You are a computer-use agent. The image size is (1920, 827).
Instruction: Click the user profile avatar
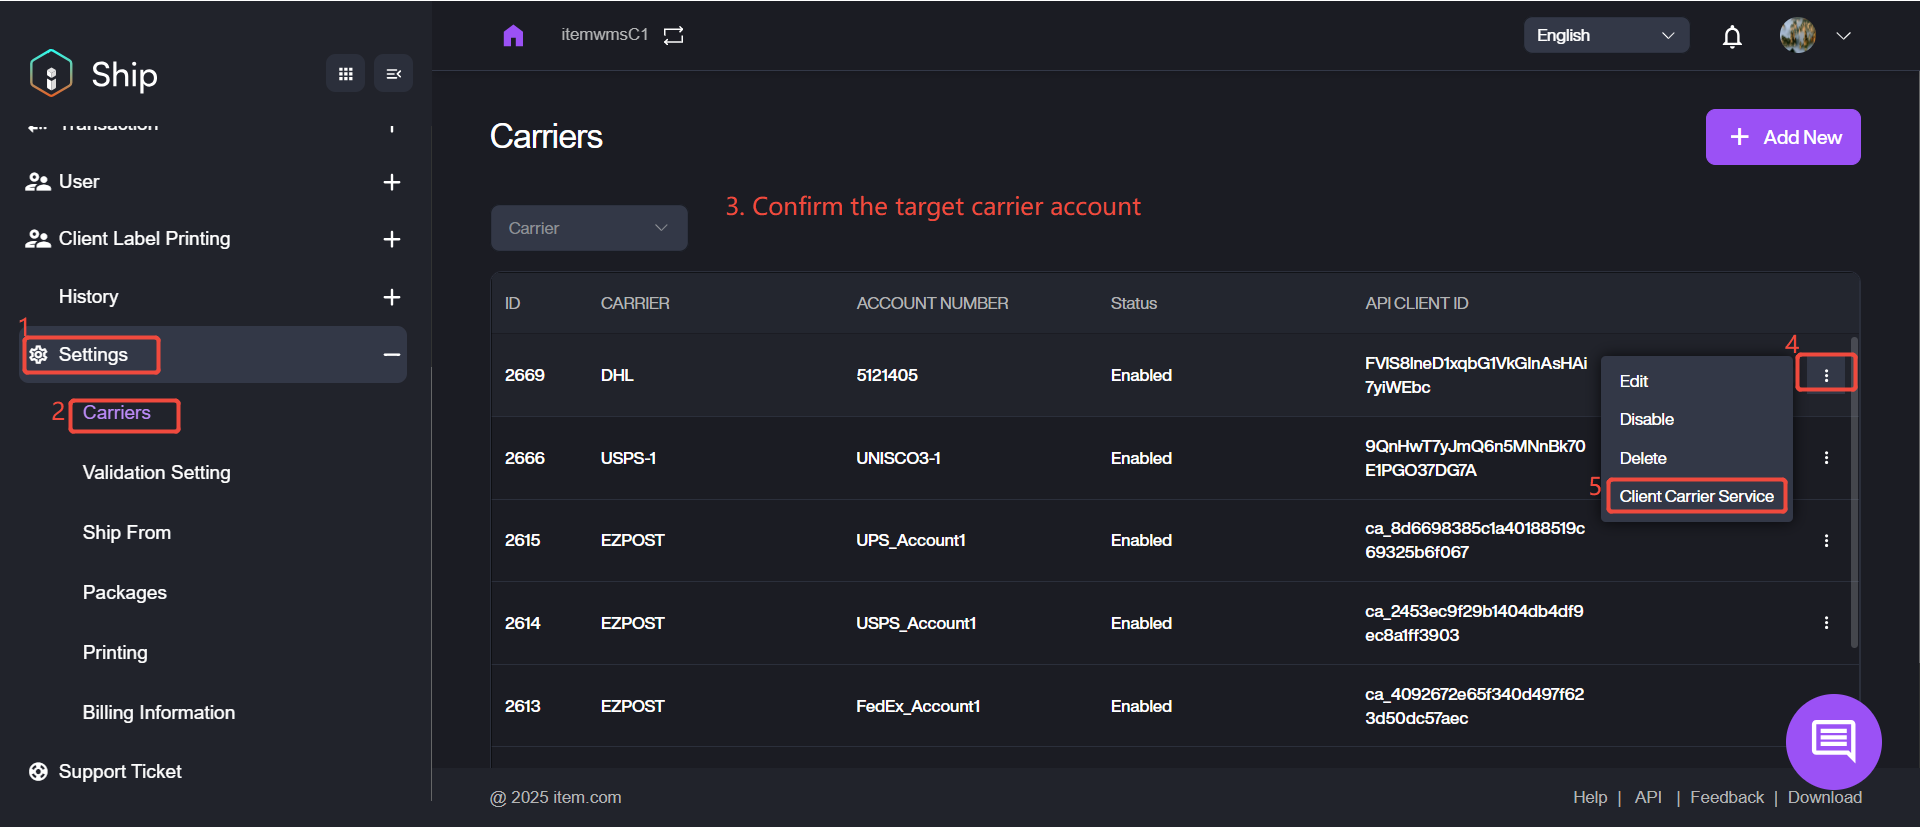[x=1797, y=36]
